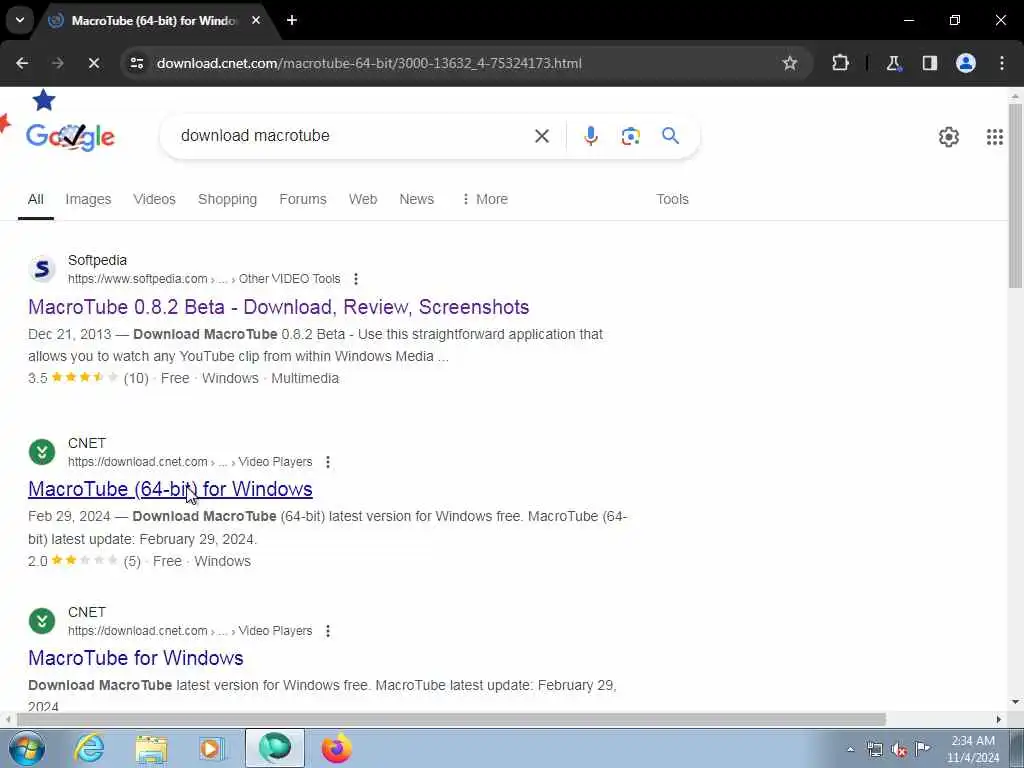Open options menu for Softpedia result
Screen dimensions: 1024x768
[356, 279]
